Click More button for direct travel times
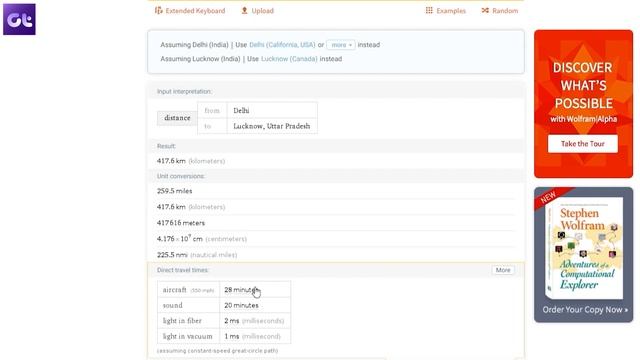The width and height of the screenshot is (640, 360). point(503,270)
